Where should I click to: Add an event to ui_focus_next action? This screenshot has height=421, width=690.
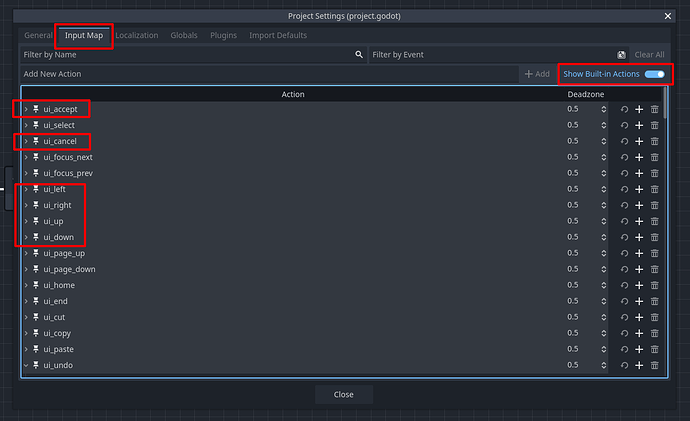tap(639, 157)
